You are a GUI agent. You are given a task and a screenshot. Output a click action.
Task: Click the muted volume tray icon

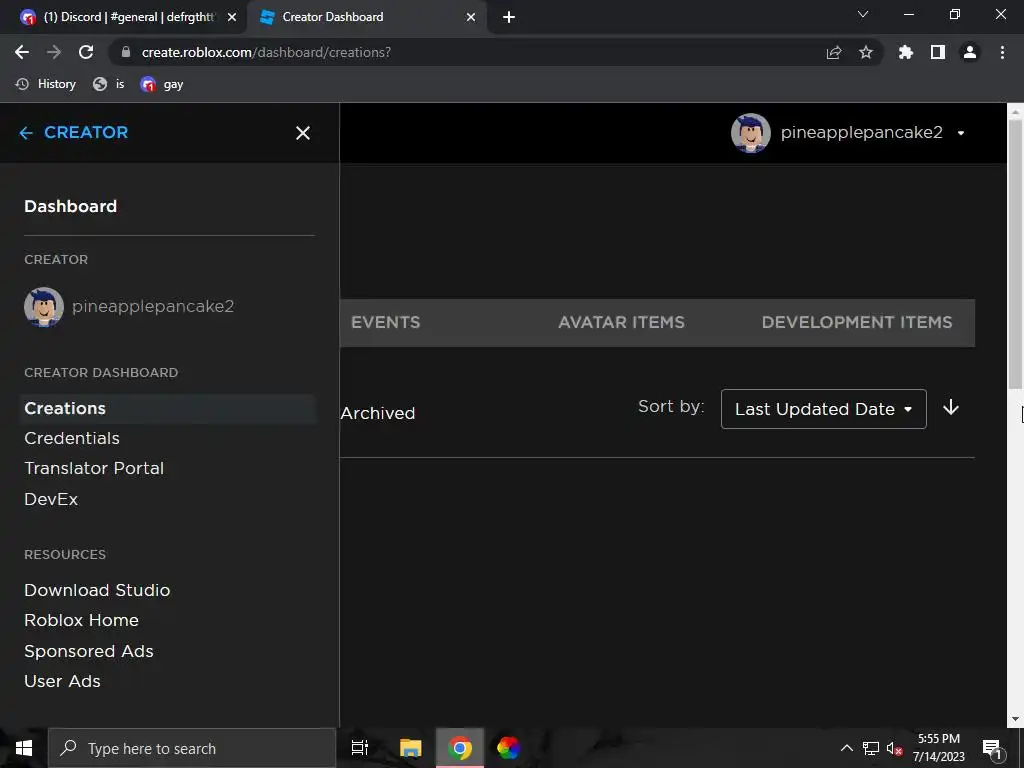click(x=894, y=748)
